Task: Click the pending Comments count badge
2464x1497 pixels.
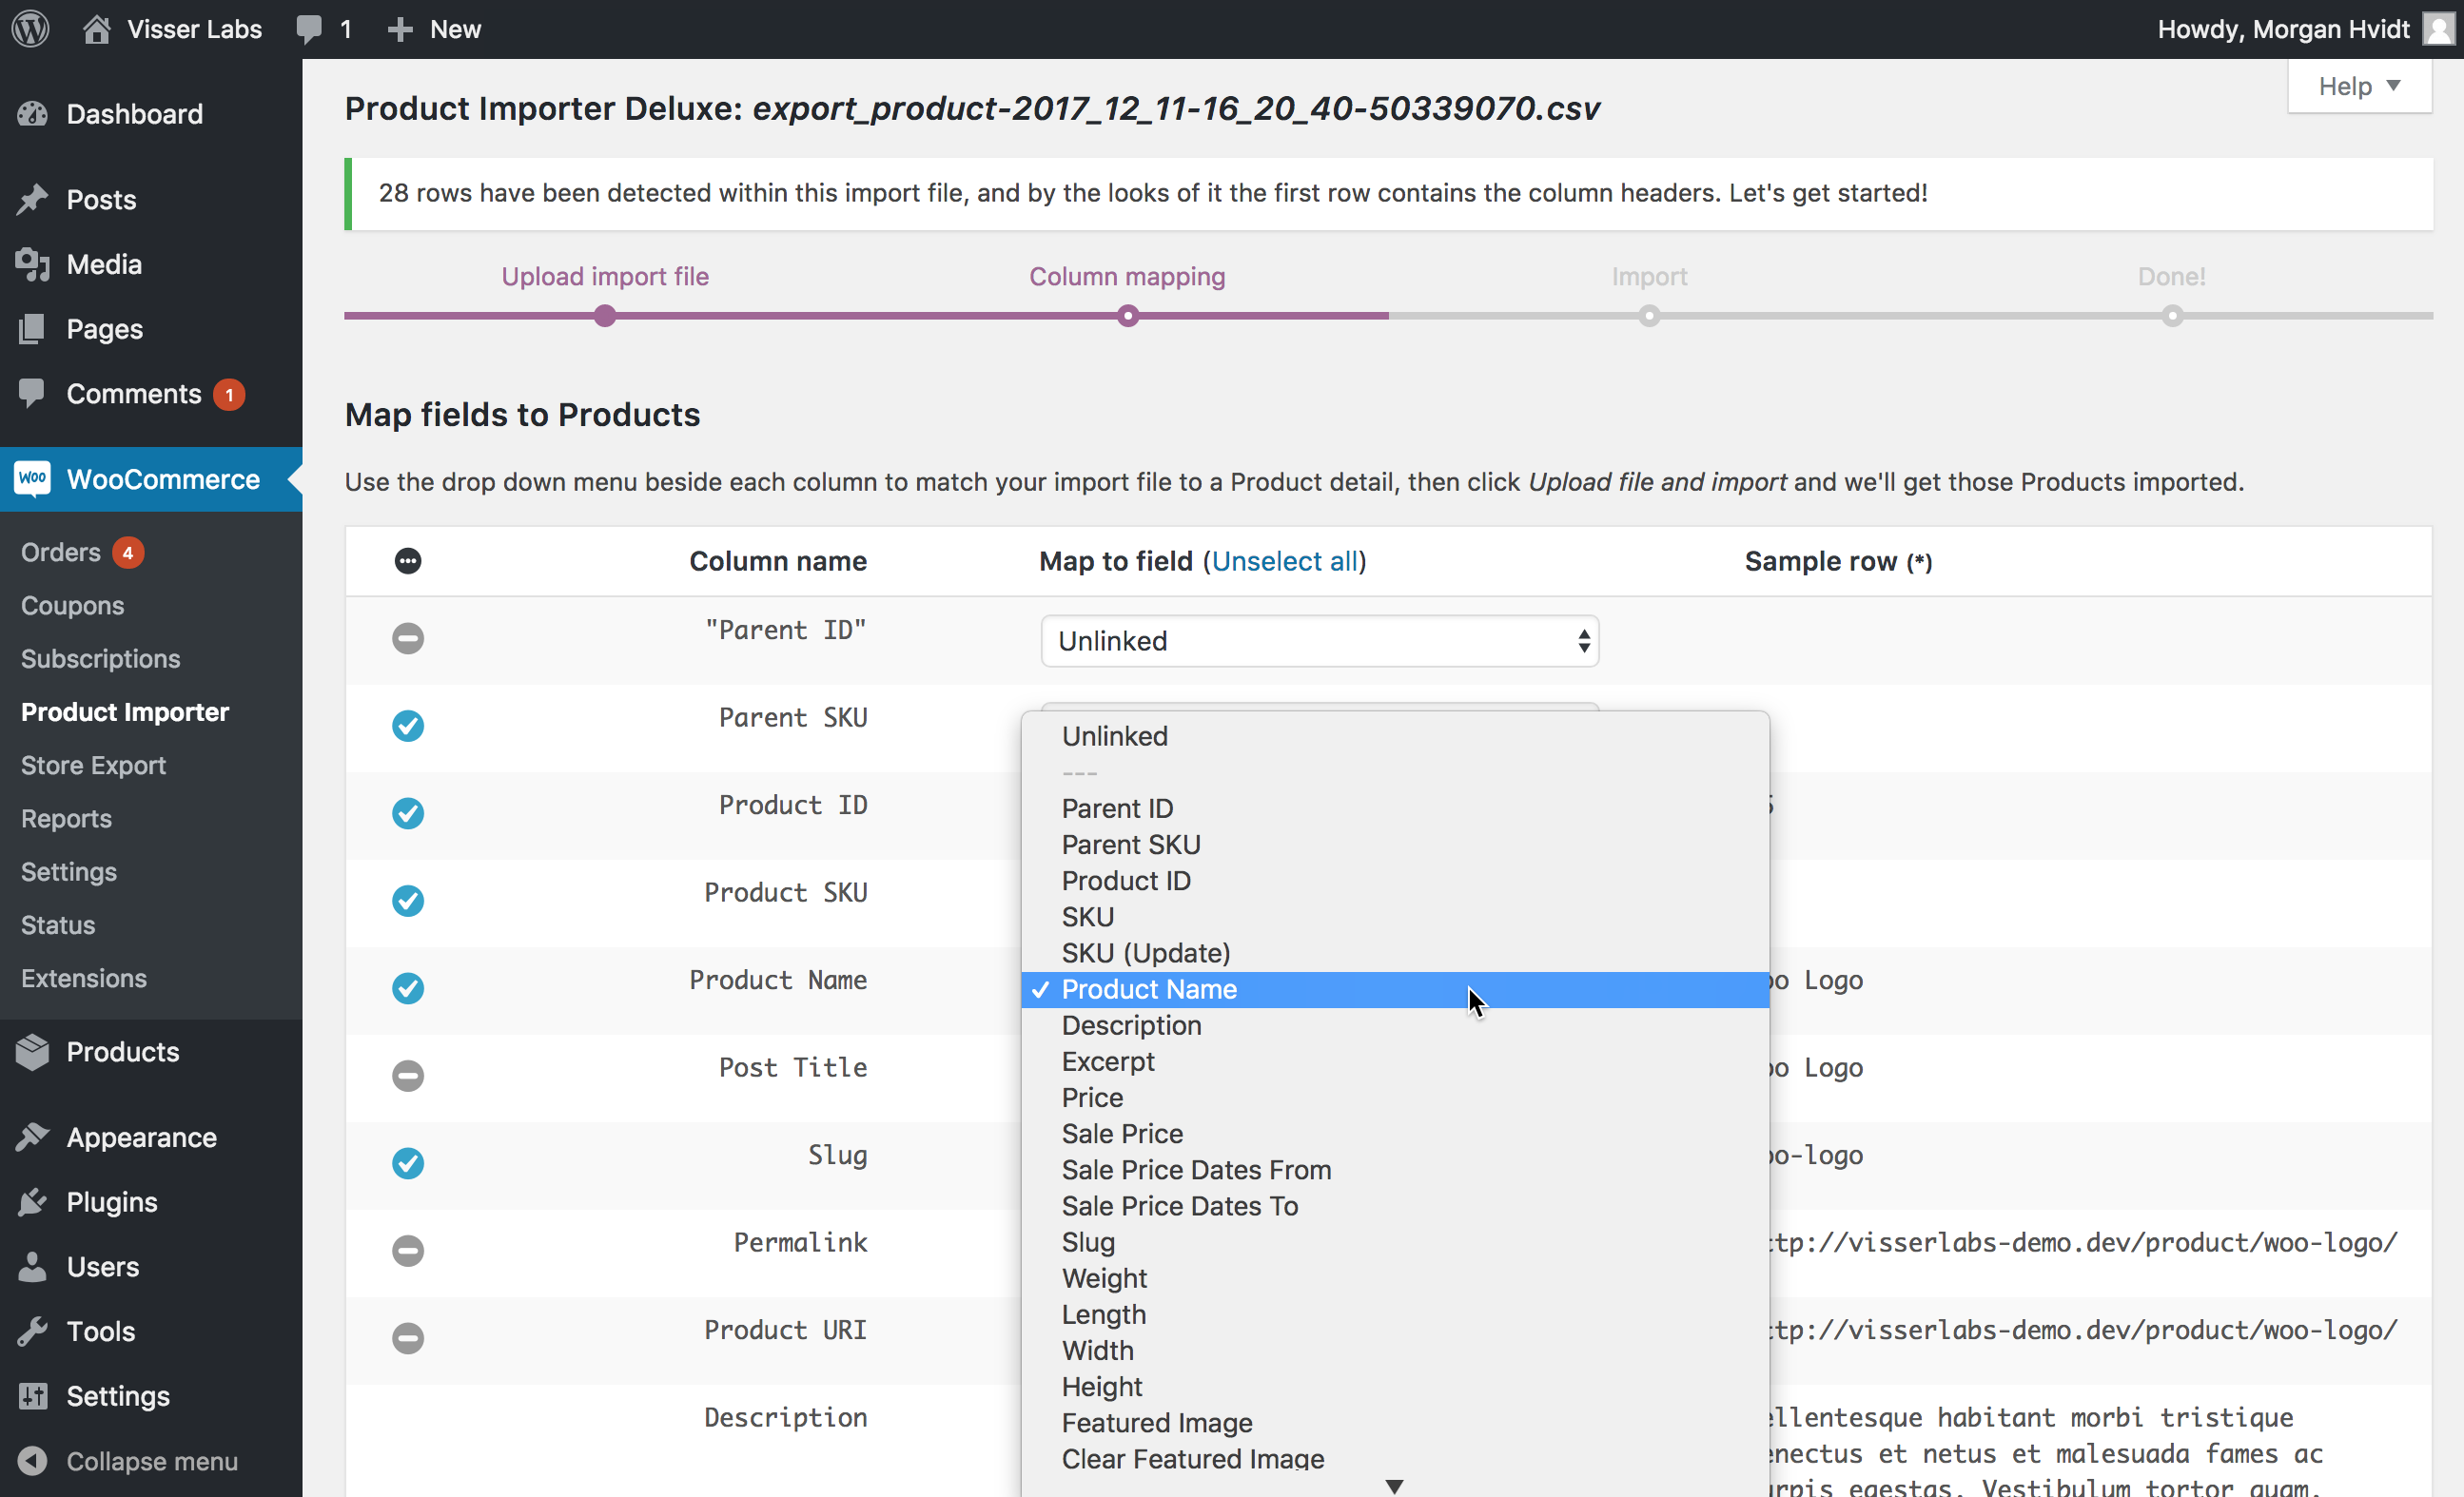Action: point(229,394)
